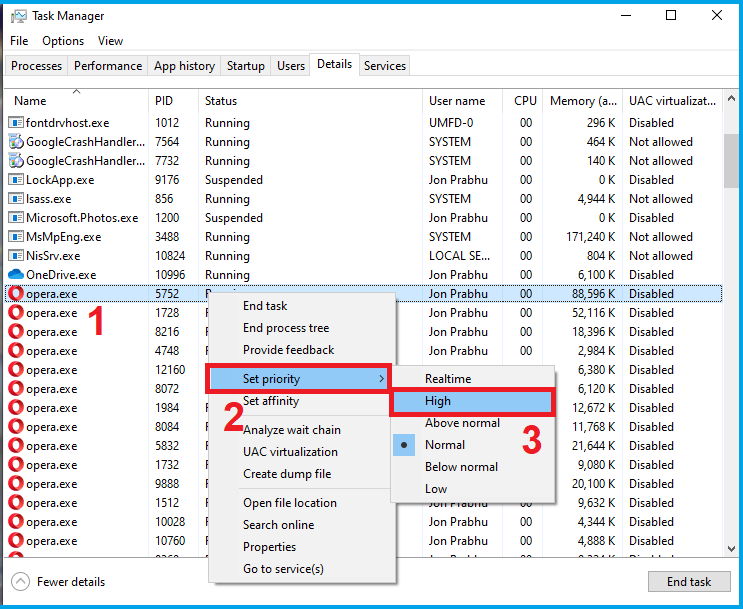Click the GoogleCrashHandler icon with PID 7732
Viewport: 743px width, 609px height.
16,161
